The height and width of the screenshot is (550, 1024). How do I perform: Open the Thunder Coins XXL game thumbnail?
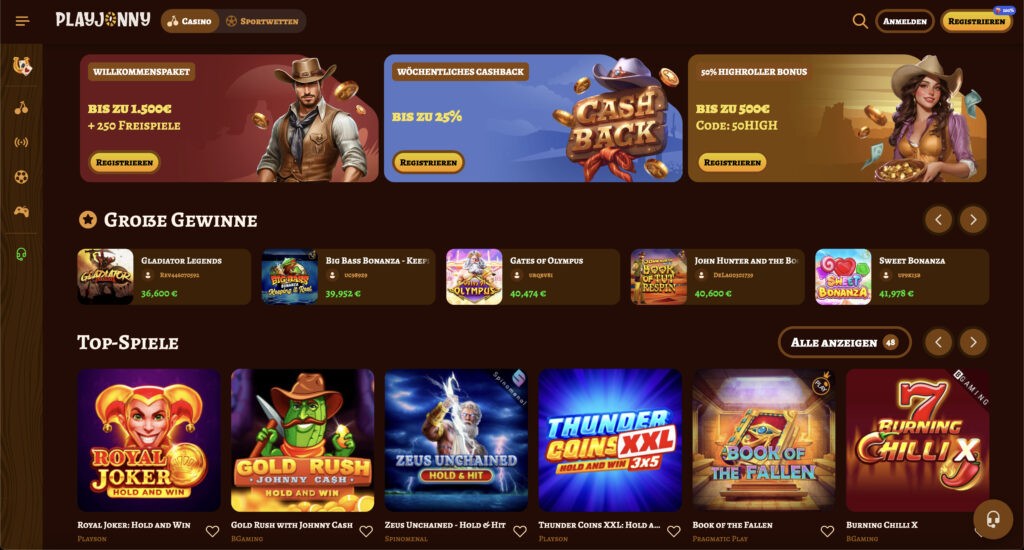coord(610,440)
